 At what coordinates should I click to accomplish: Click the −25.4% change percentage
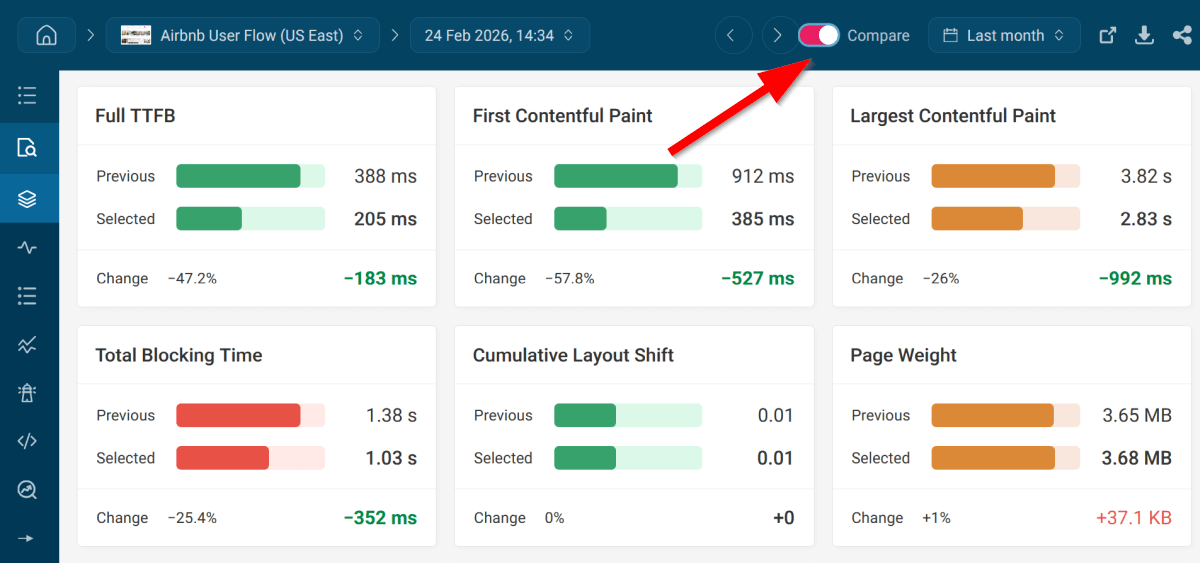pyautogui.click(x=192, y=518)
